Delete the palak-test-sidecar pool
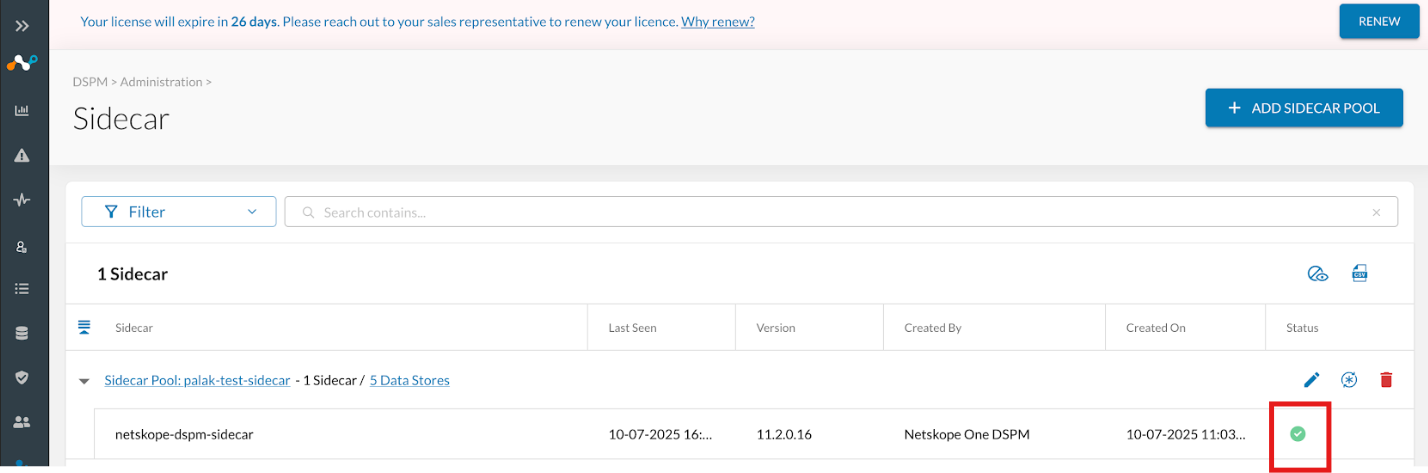This screenshot has height=473, width=1428. pos(1386,380)
